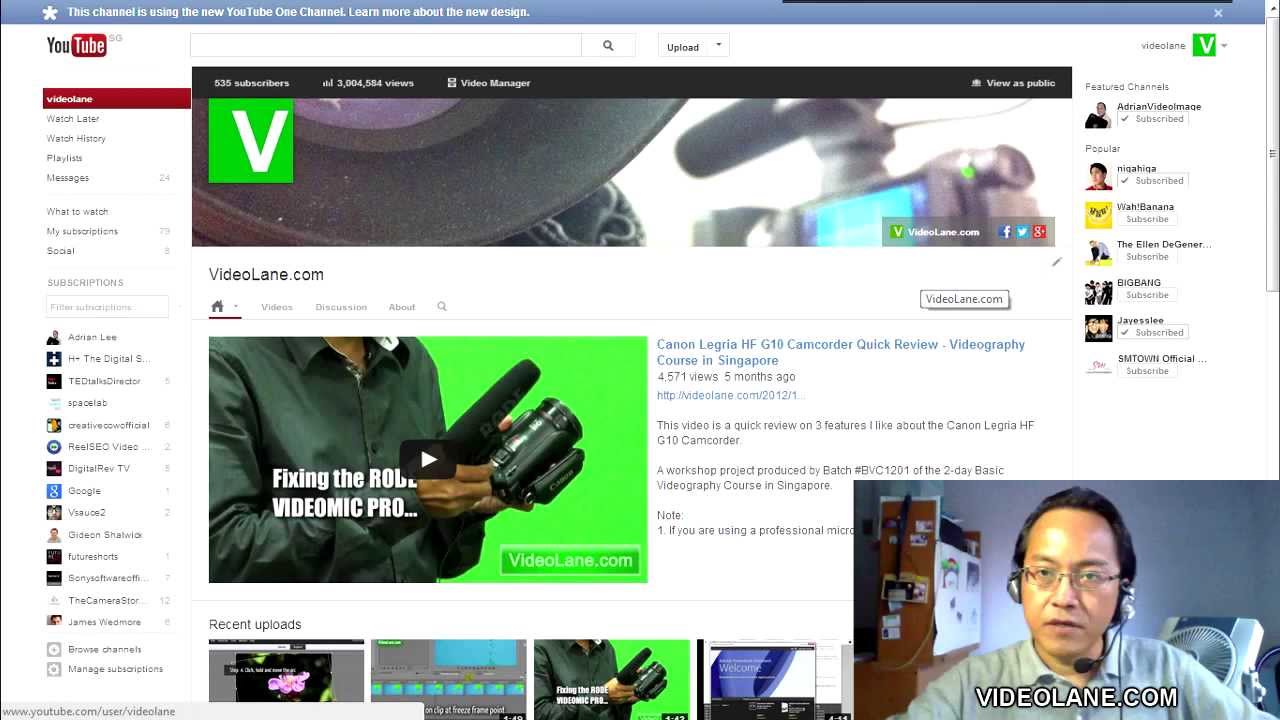
Task: Subscribe to Wah!Banana
Action: 1146,219
